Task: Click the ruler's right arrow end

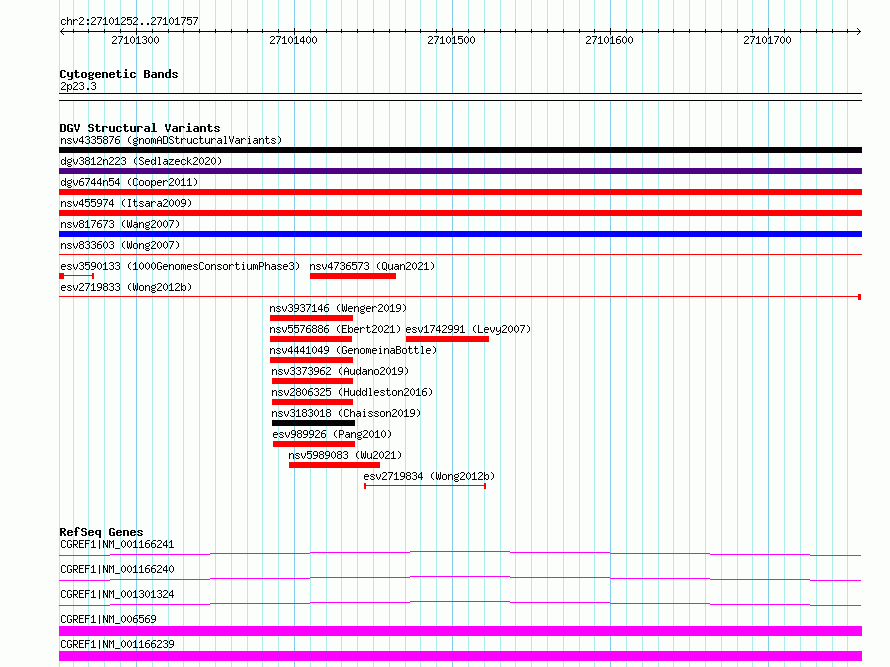Action: click(x=859, y=31)
